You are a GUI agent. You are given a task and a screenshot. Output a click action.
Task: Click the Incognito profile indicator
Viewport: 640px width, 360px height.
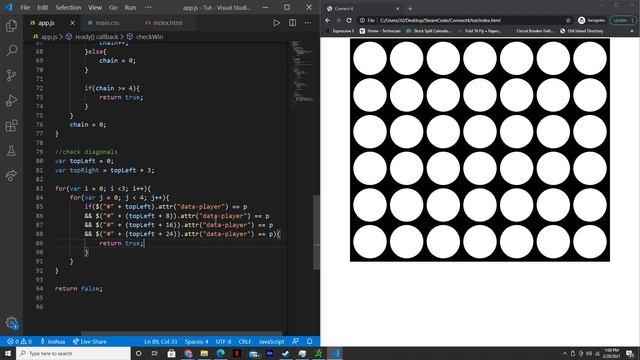coord(591,20)
